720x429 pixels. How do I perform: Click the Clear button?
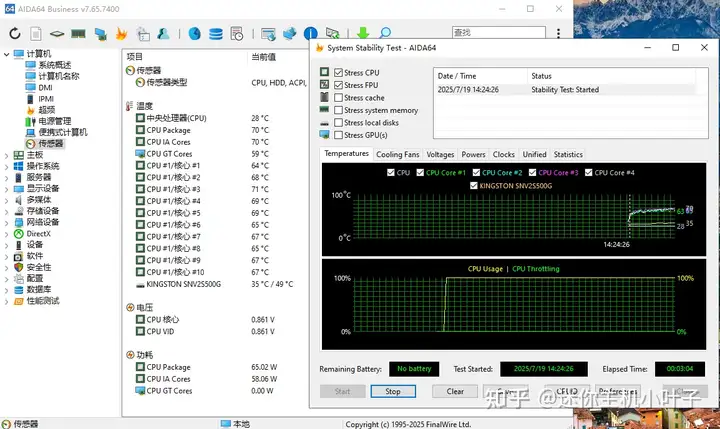[x=455, y=391]
